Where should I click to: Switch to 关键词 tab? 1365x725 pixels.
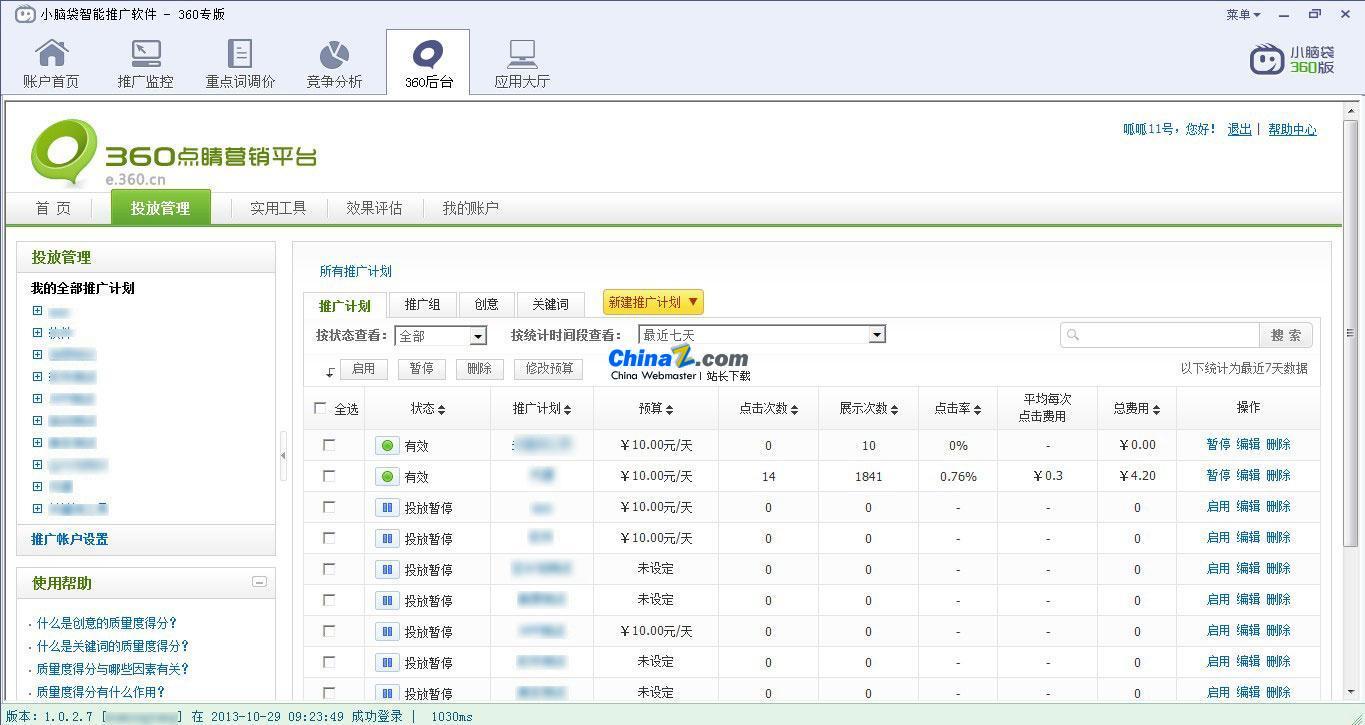[x=550, y=305]
